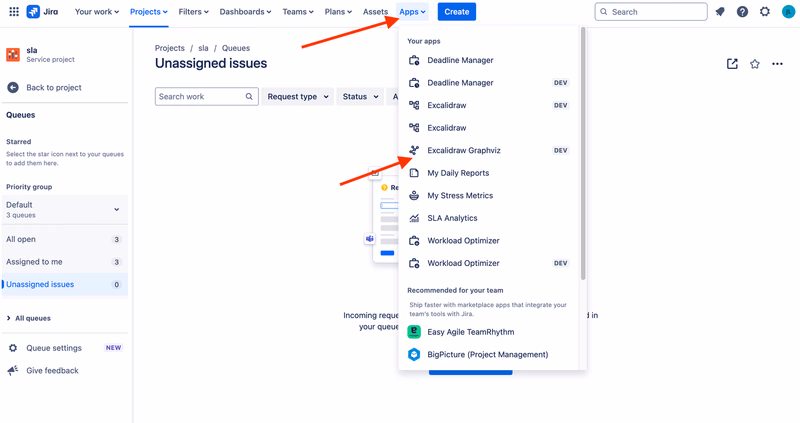Viewport: 800px width, 423px height.
Task: Click the search magnifier in Search work
Action: coord(249,96)
